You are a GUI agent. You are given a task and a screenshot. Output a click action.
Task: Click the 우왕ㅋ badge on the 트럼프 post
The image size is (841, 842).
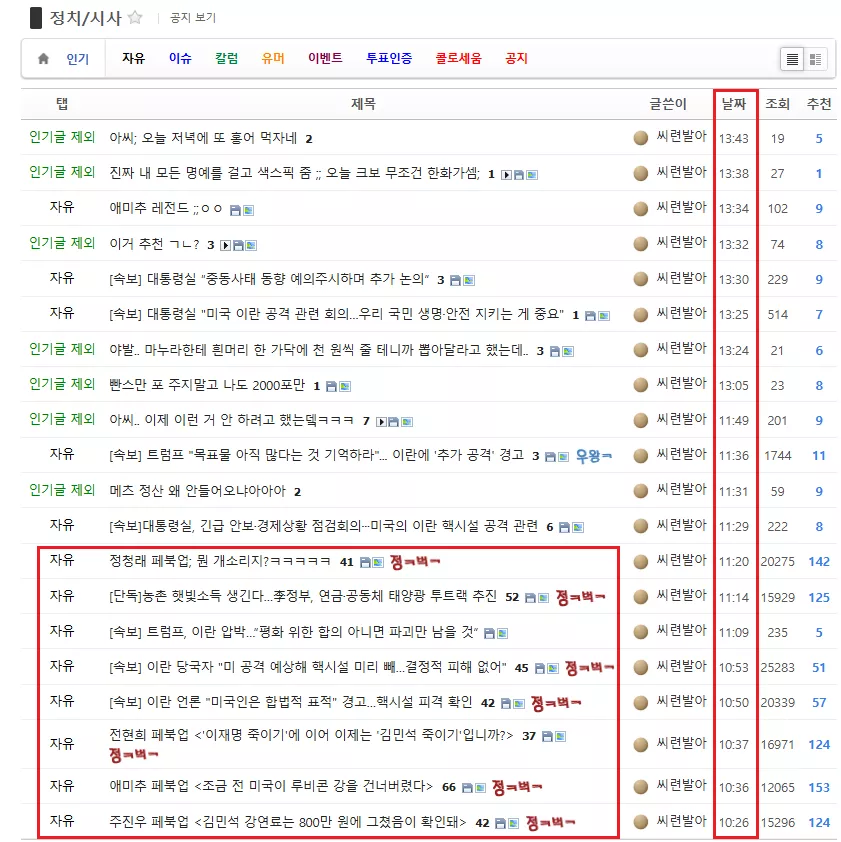coord(593,456)
